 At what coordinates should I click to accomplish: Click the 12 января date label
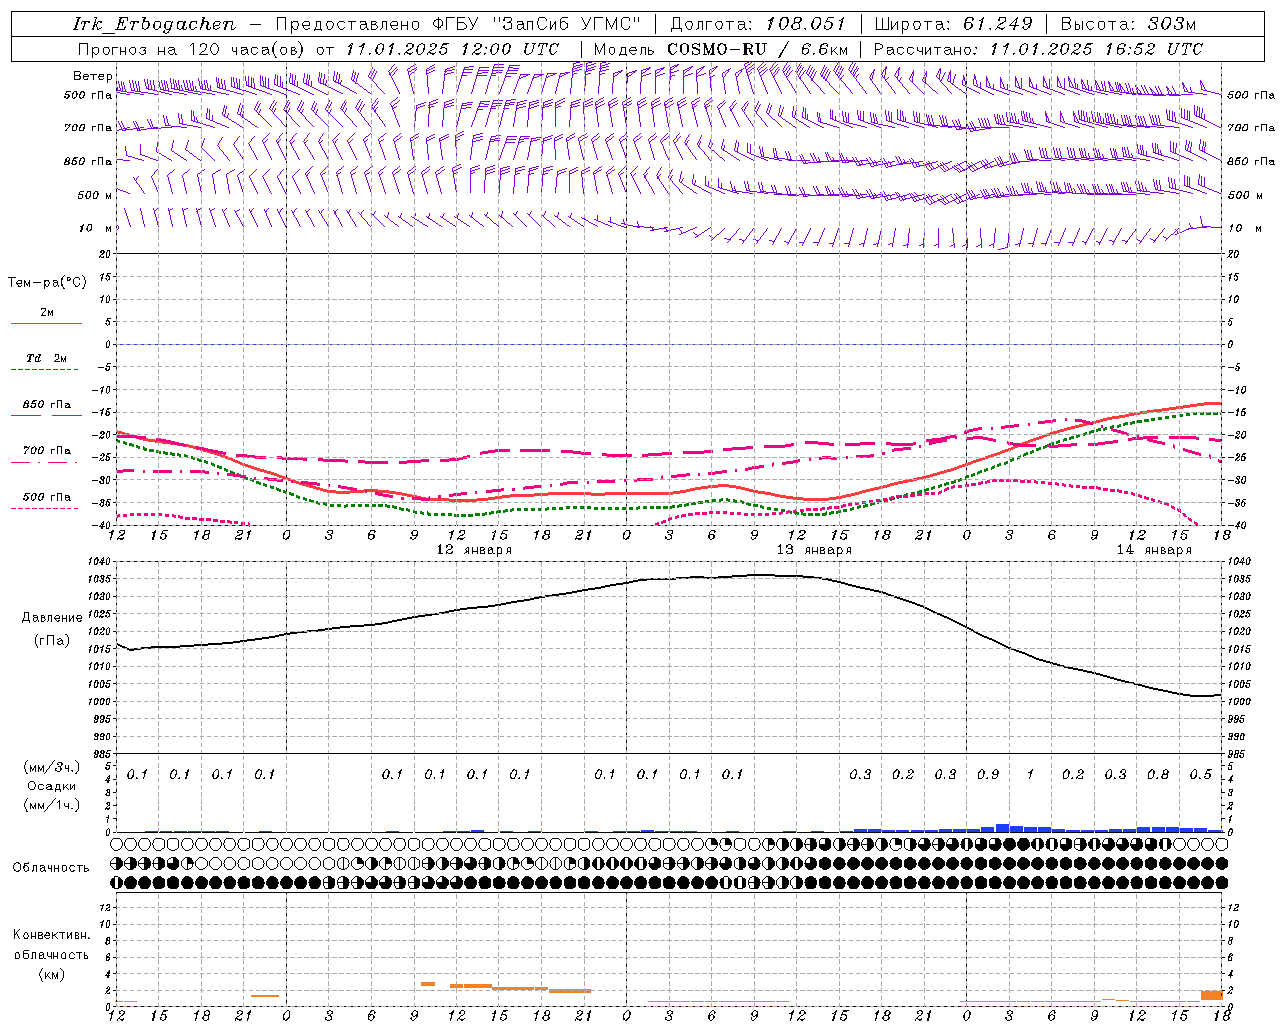pos(474,550)
